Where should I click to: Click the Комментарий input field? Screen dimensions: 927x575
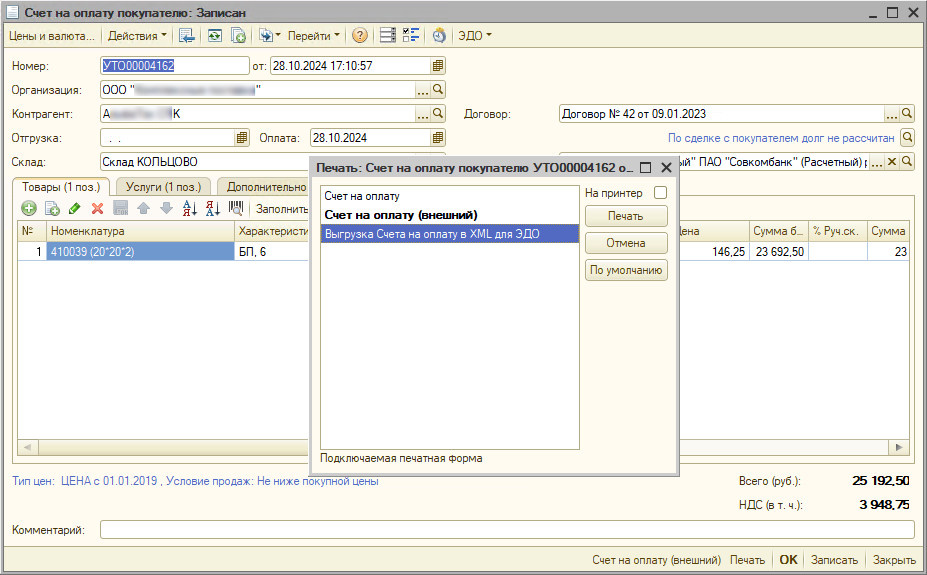507,530
